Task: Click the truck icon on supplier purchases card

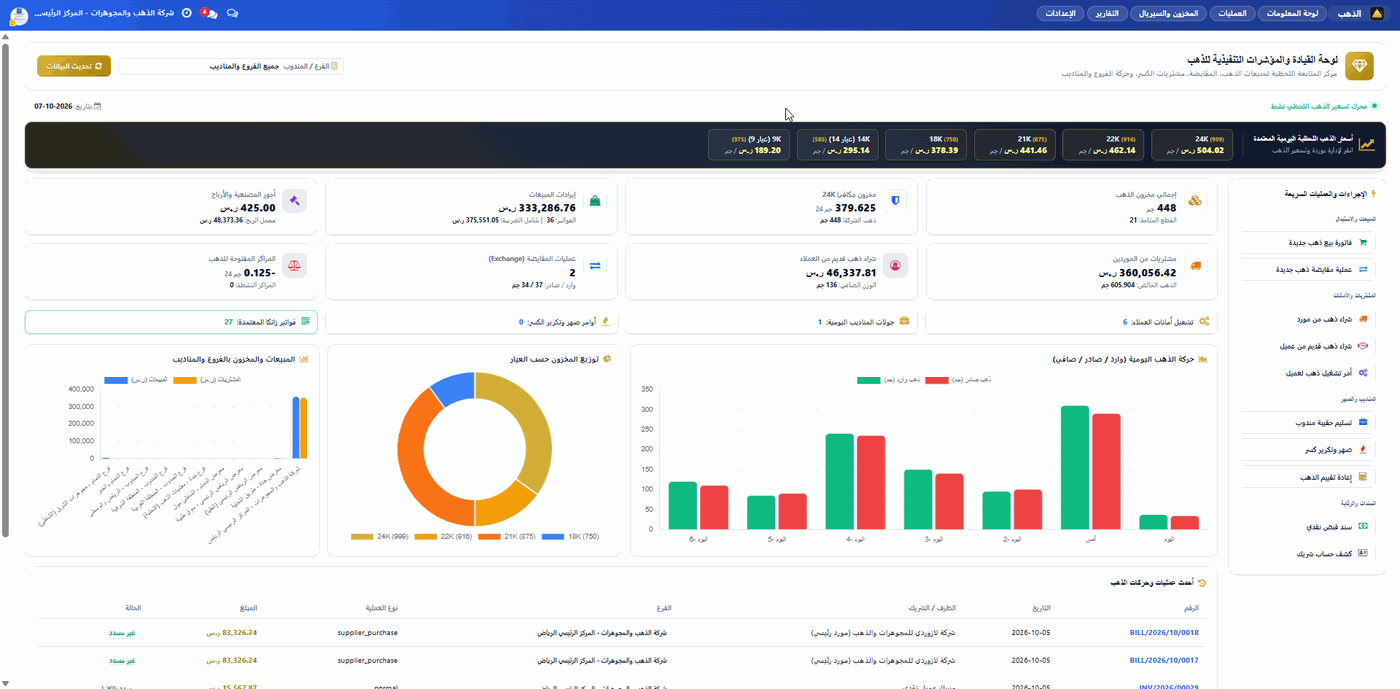Action: pos(1195,265)
